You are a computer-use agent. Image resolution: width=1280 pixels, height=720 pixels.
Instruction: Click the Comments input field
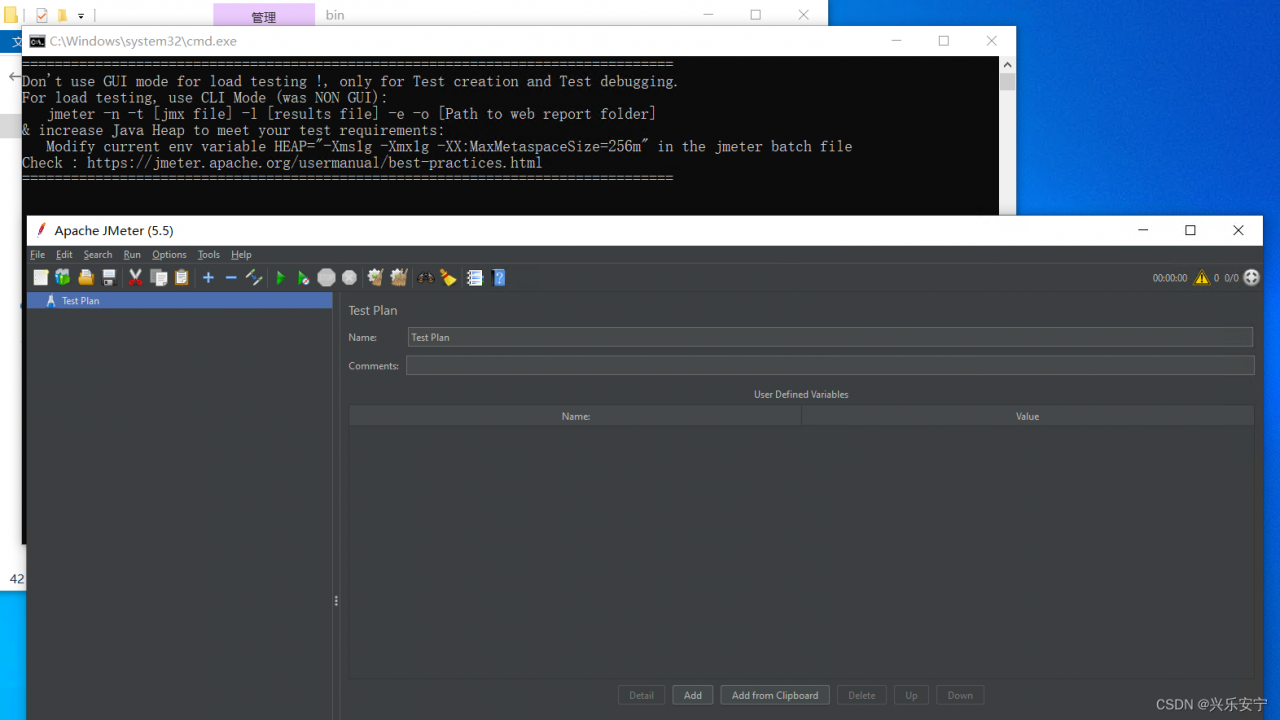pos(830,366)
